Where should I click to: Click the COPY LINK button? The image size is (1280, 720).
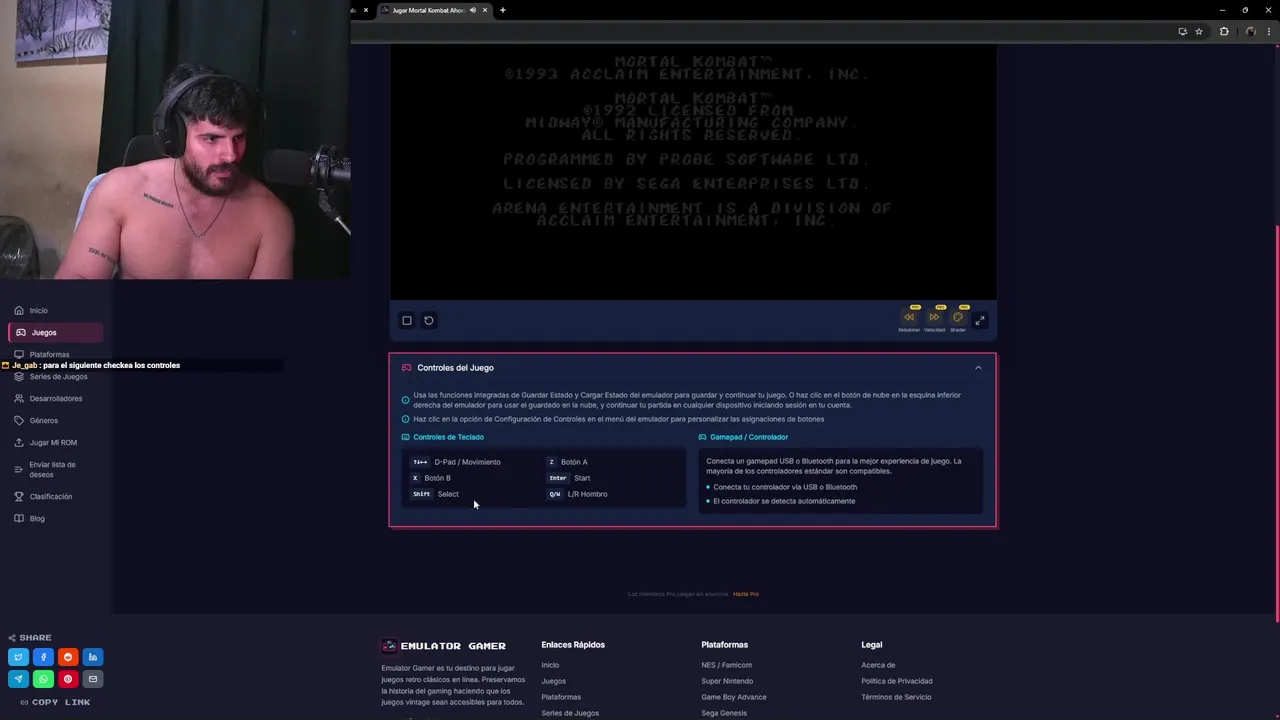tap(55, 702)
